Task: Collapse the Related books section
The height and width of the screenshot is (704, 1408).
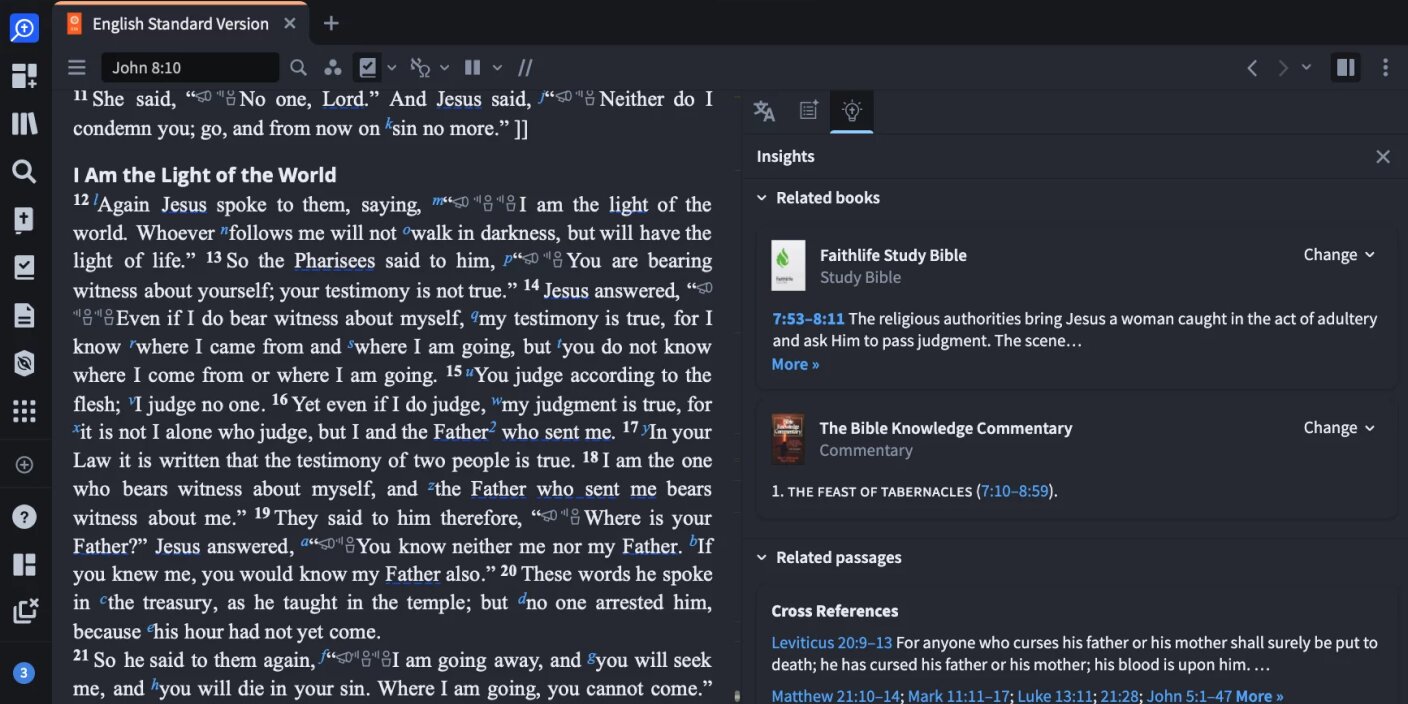Action: pyautogui.click(x=762, y=198)
